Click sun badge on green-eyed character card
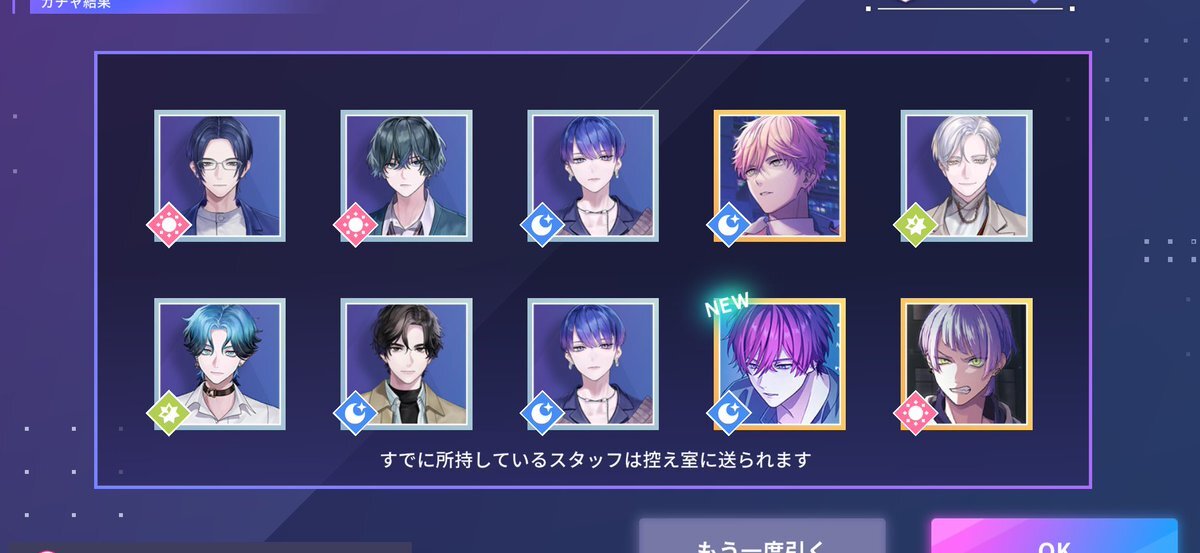The height and width of the screenshot is (553, 1200). [x=915, y=413]
